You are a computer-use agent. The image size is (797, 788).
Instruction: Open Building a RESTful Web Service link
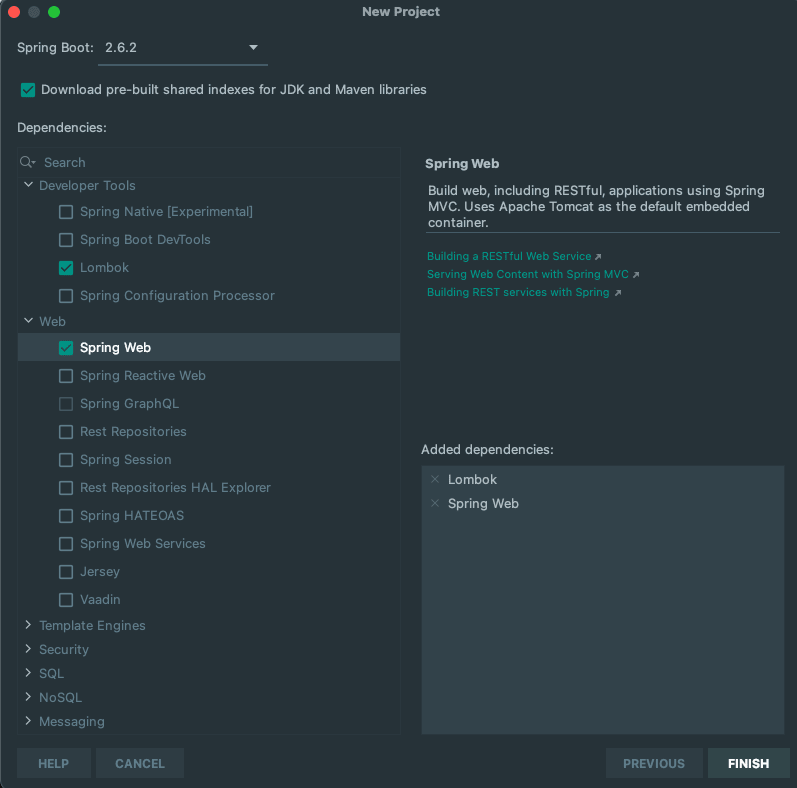click(509, 256)
